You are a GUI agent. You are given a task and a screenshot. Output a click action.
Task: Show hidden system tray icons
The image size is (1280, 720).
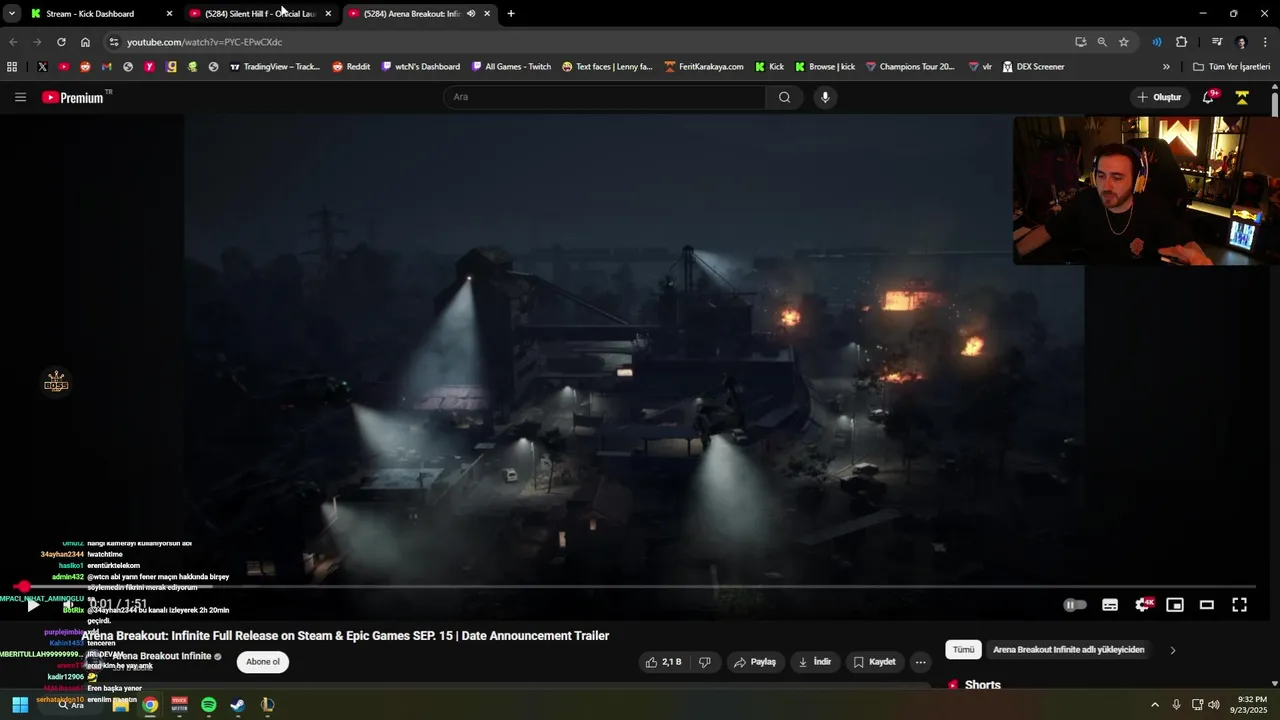(x=1155, y=705)
